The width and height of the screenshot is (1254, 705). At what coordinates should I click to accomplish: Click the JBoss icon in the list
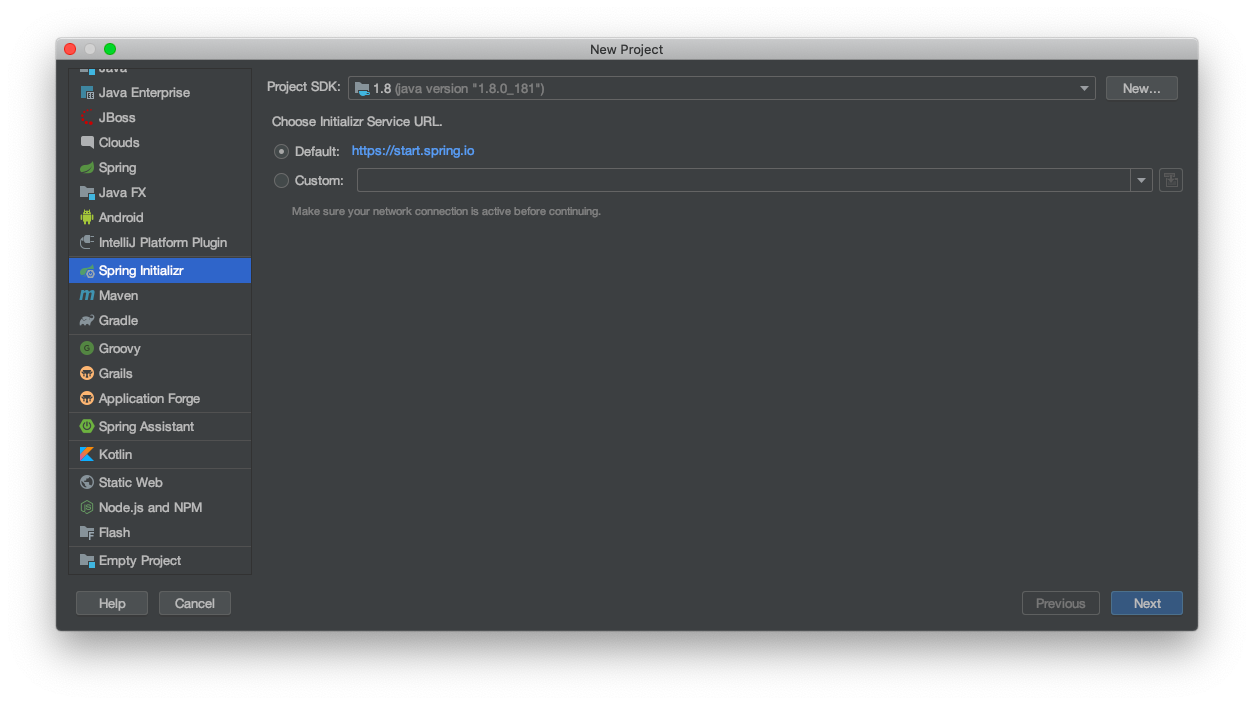coord(87,118)
